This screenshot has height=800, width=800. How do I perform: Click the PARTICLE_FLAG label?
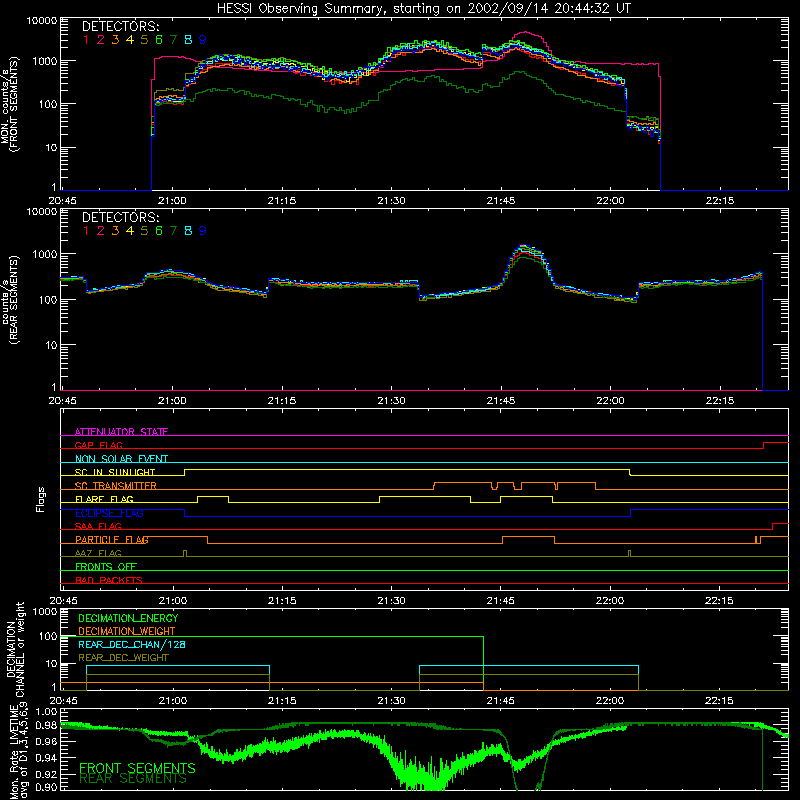click(x=112, y=539)
